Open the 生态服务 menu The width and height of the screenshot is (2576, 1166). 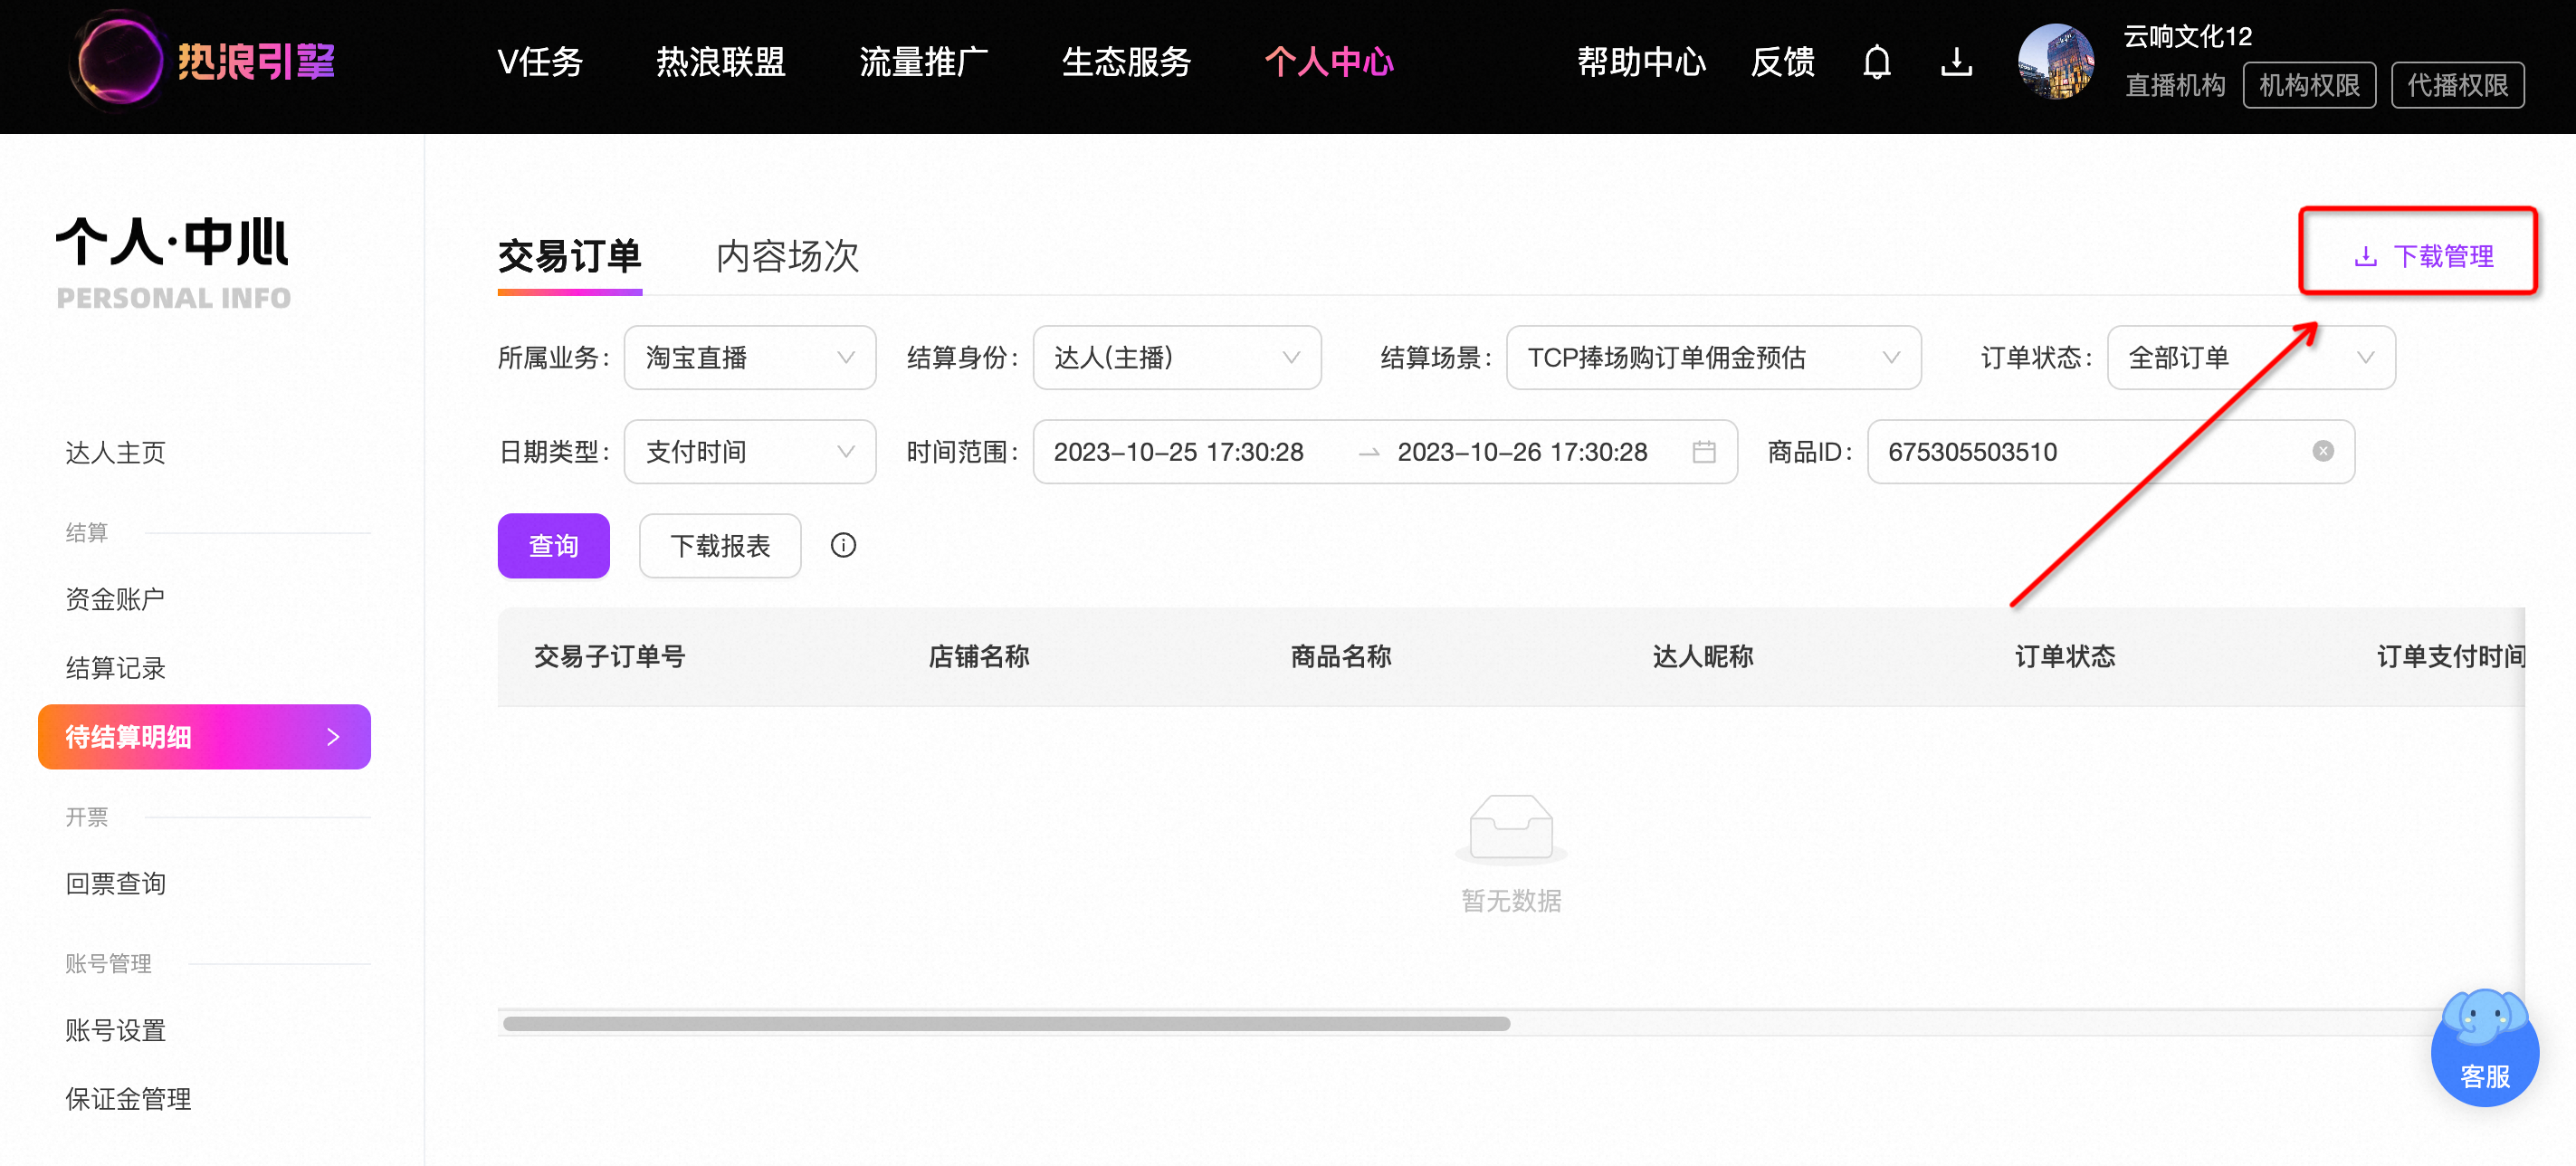[1126, 62]
